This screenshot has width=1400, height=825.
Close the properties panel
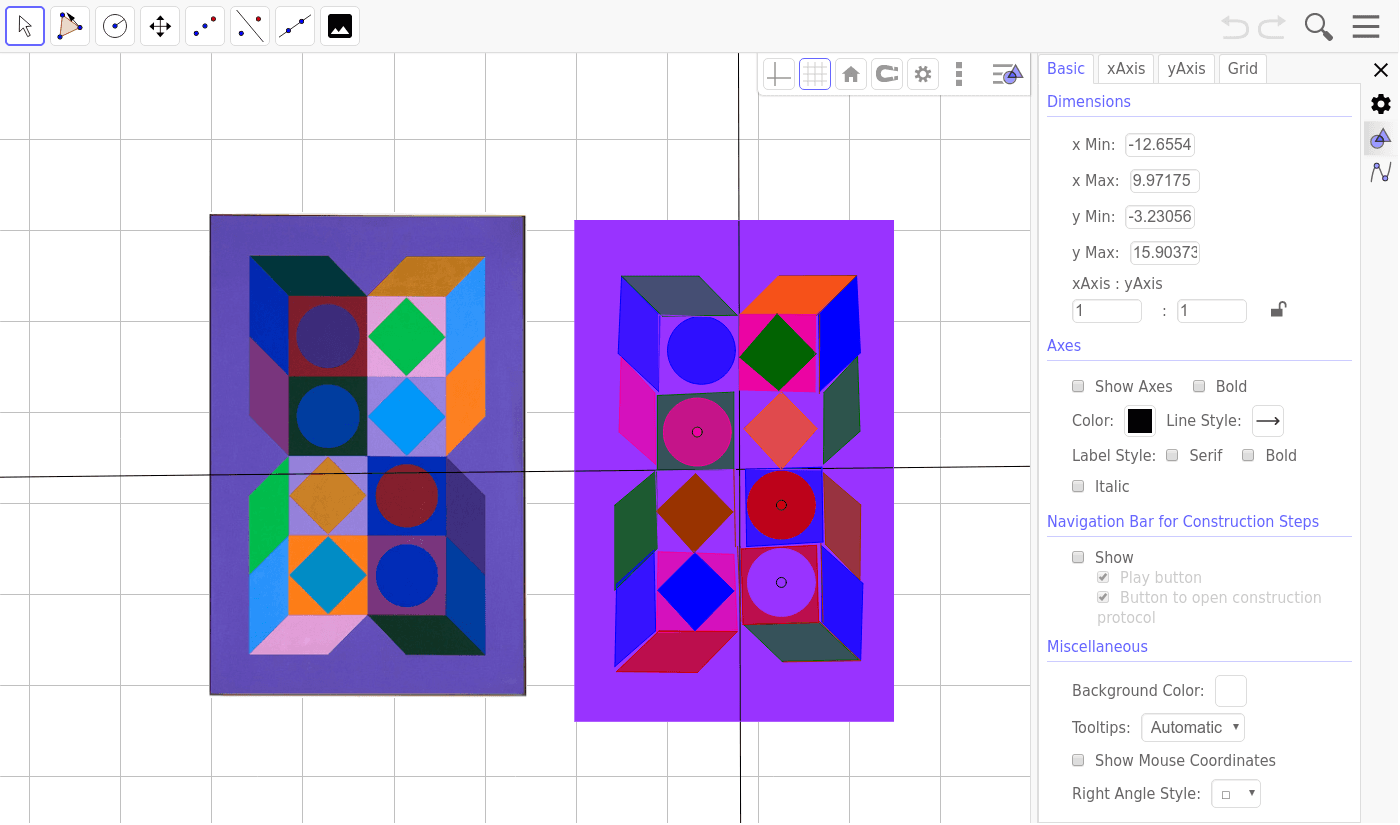[1381, 70]
